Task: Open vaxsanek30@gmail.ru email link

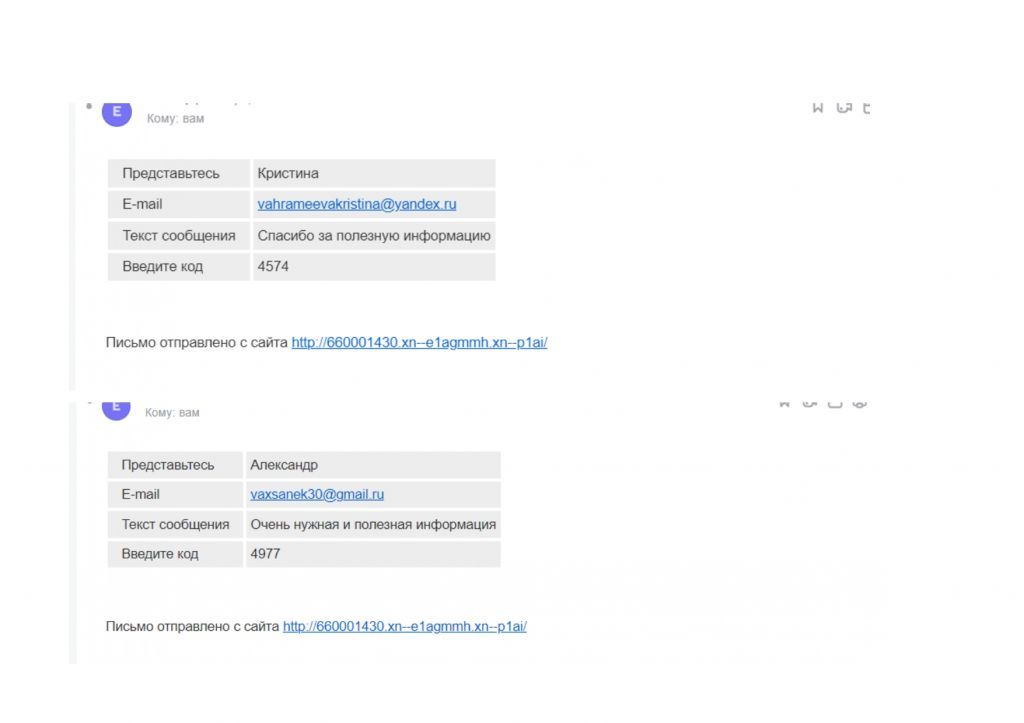Action: click(x=317, y=494)
